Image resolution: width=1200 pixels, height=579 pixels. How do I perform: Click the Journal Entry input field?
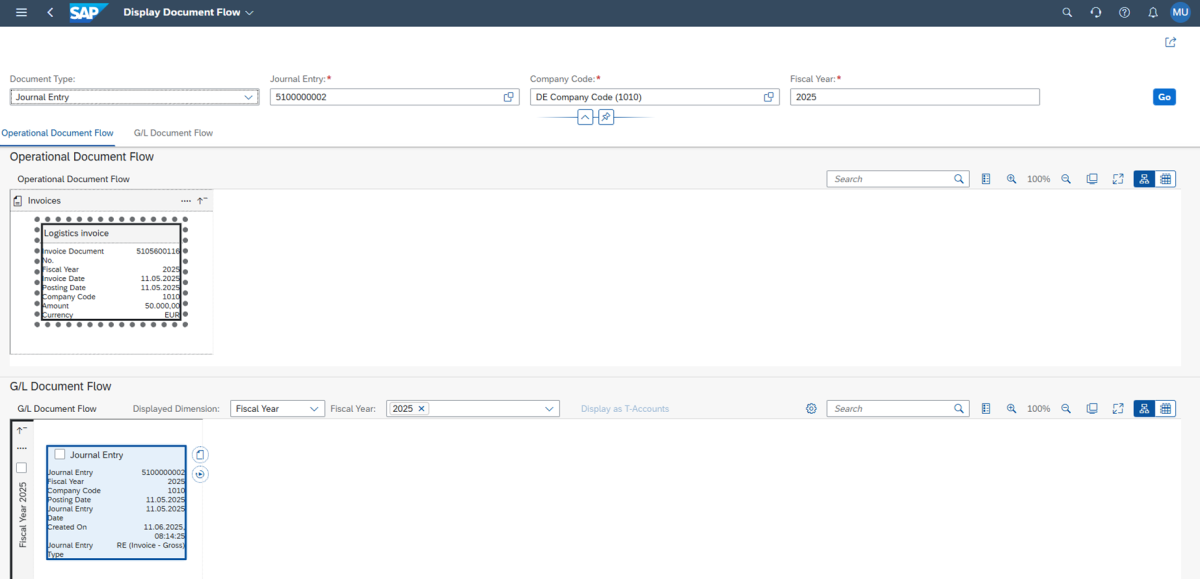385,97
